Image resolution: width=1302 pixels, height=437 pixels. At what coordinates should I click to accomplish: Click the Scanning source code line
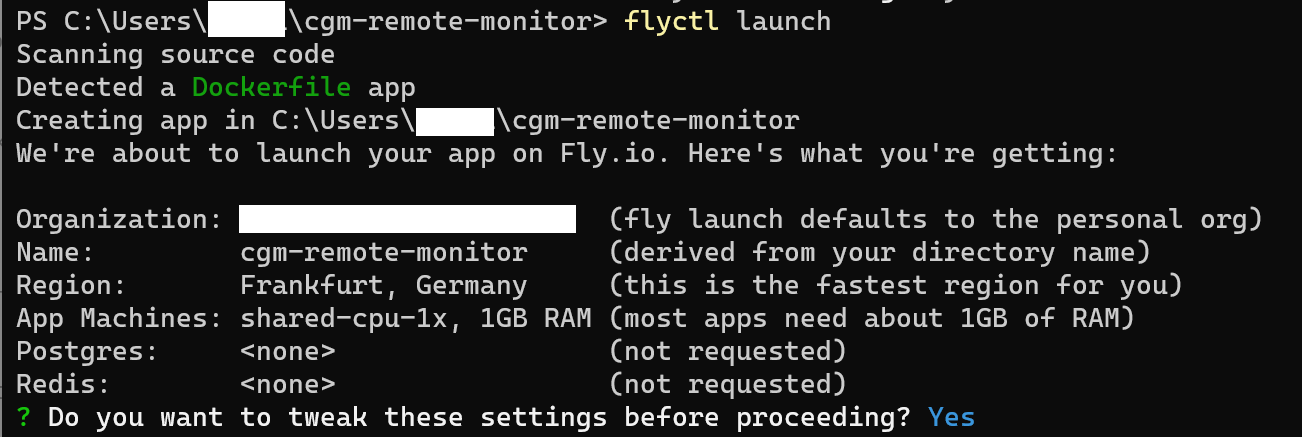click(175, 54)
